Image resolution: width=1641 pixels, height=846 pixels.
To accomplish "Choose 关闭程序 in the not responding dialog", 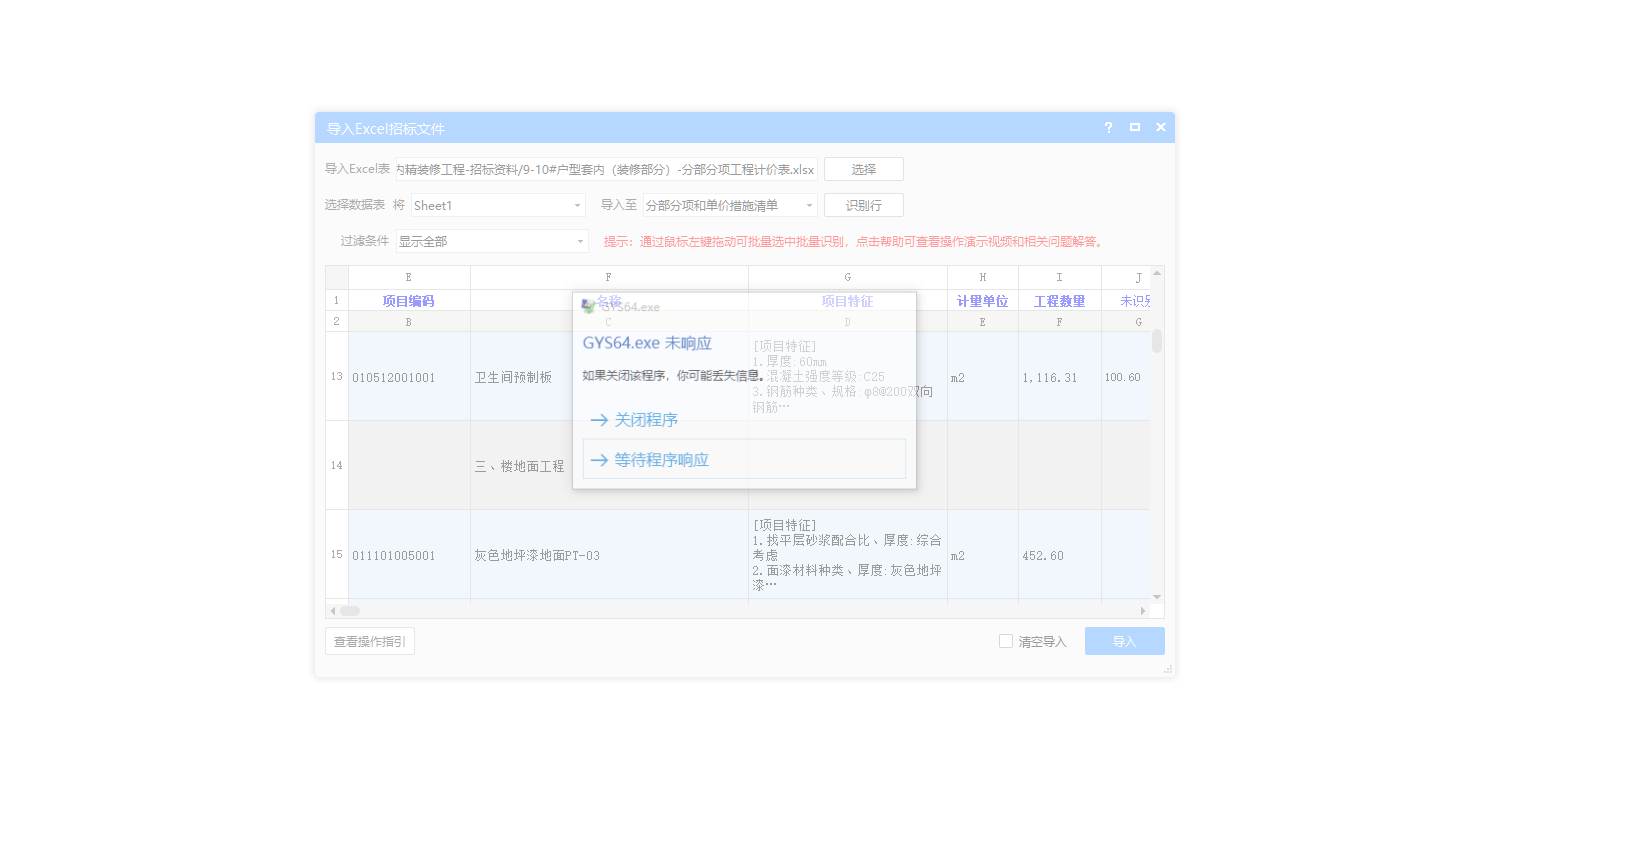I will coord(634,420).
